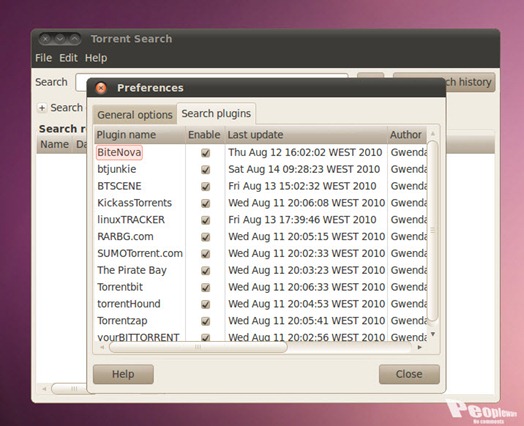
Task: Click the Close button in Preferences
Action: [x=409, y=374]
